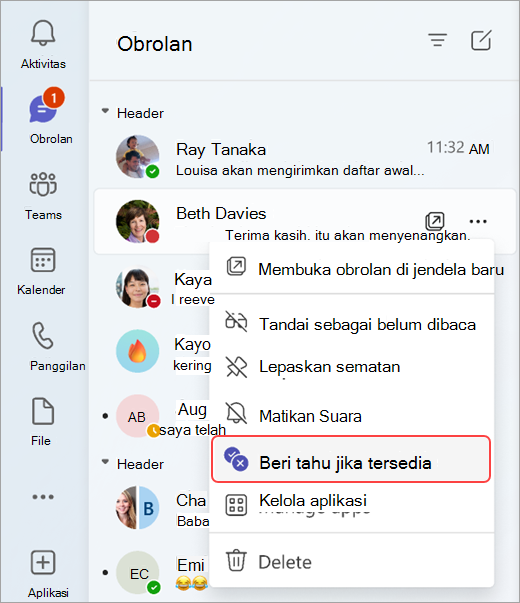Click the pop-out icon in context menu
Image resolution: width=520 pixels, height=603 pixels.
click(236, 267)
